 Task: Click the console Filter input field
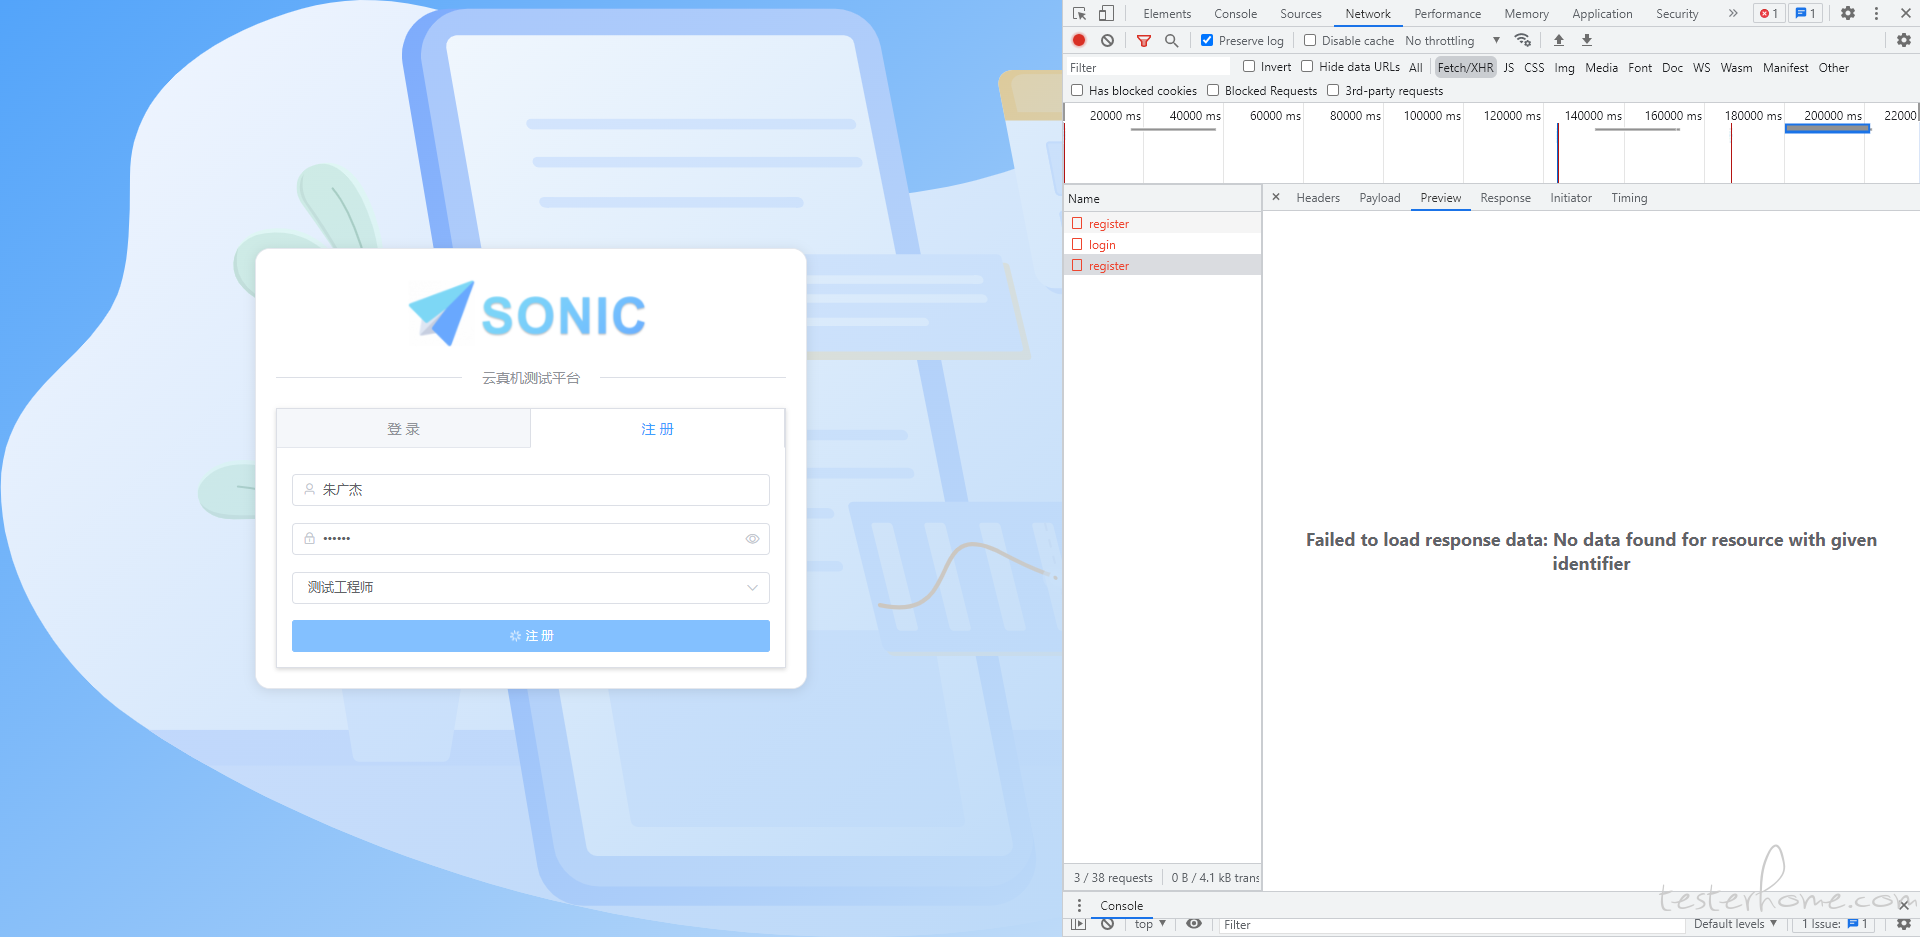tap(1452, 924)
